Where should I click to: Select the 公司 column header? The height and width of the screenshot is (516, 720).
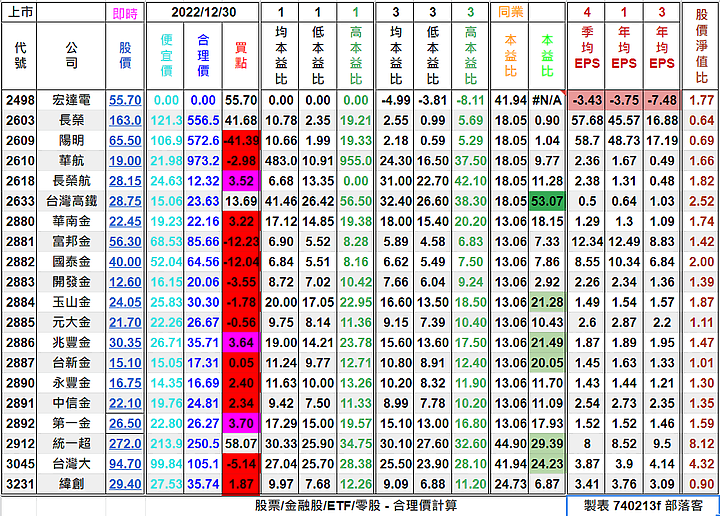(71, 56)
